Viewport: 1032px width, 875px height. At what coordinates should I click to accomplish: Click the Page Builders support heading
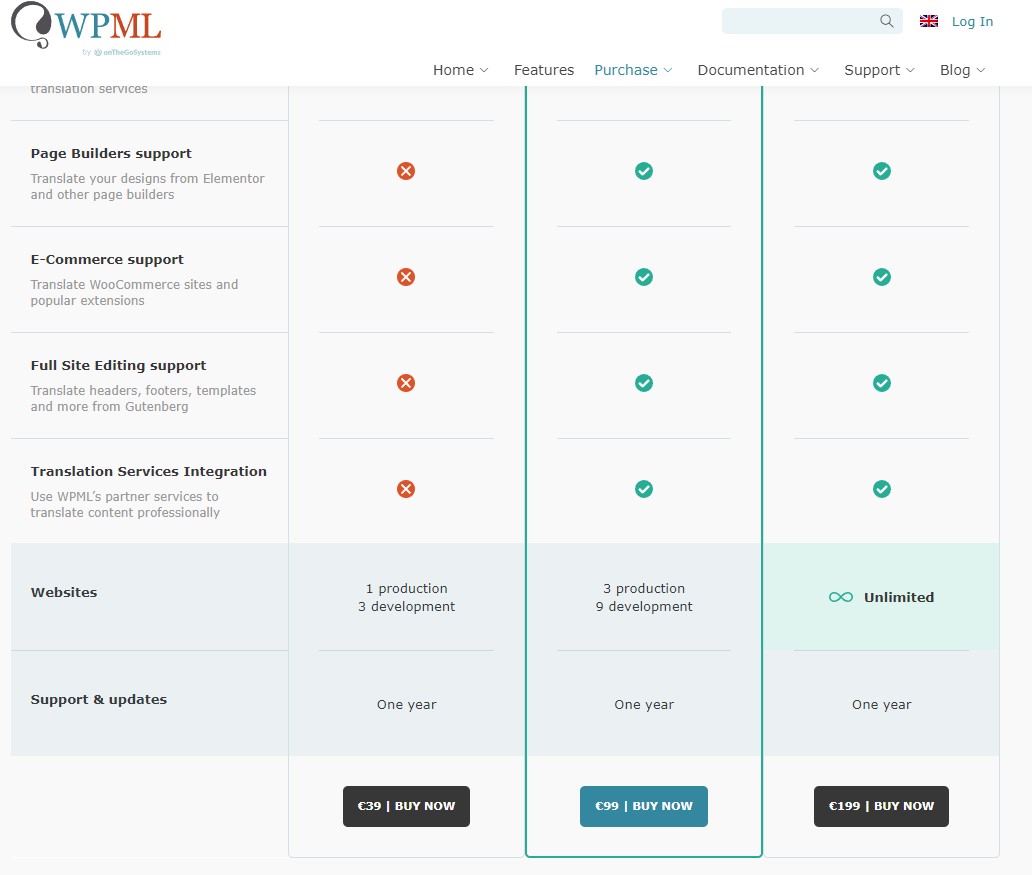(x=111, y=153)
